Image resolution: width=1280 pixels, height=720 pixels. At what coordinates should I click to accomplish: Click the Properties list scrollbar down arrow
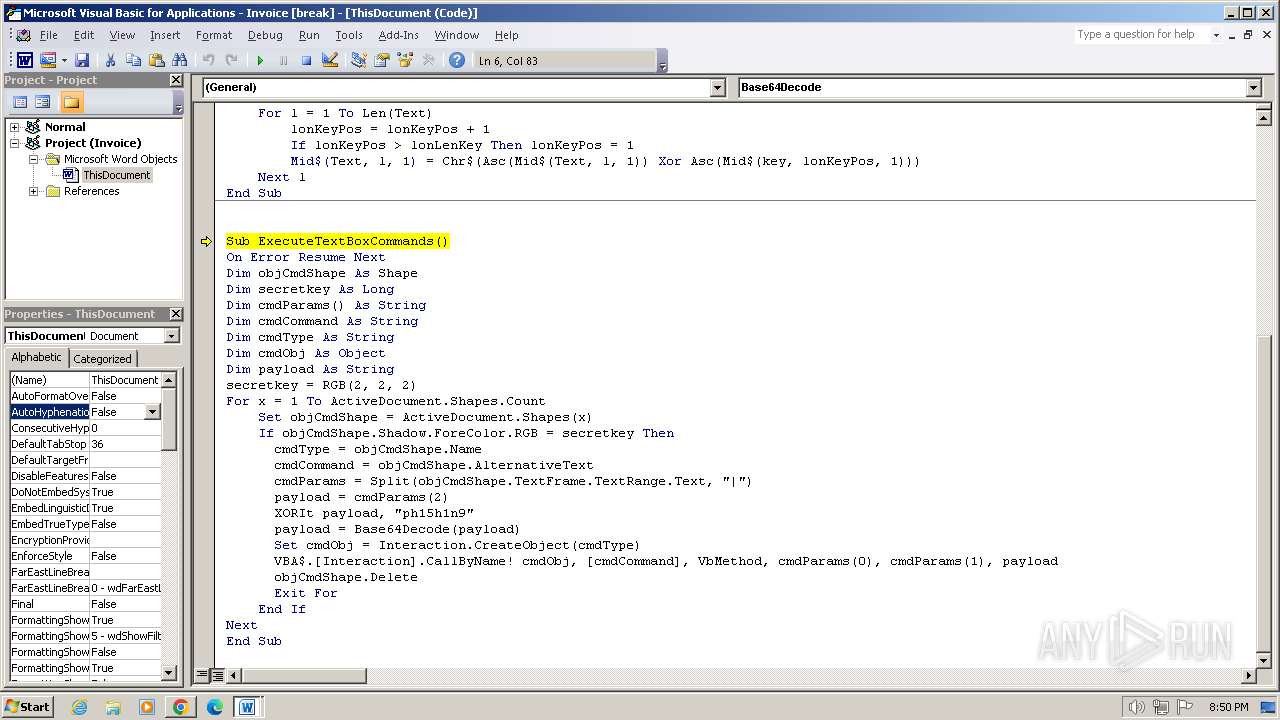pos(169,674)
